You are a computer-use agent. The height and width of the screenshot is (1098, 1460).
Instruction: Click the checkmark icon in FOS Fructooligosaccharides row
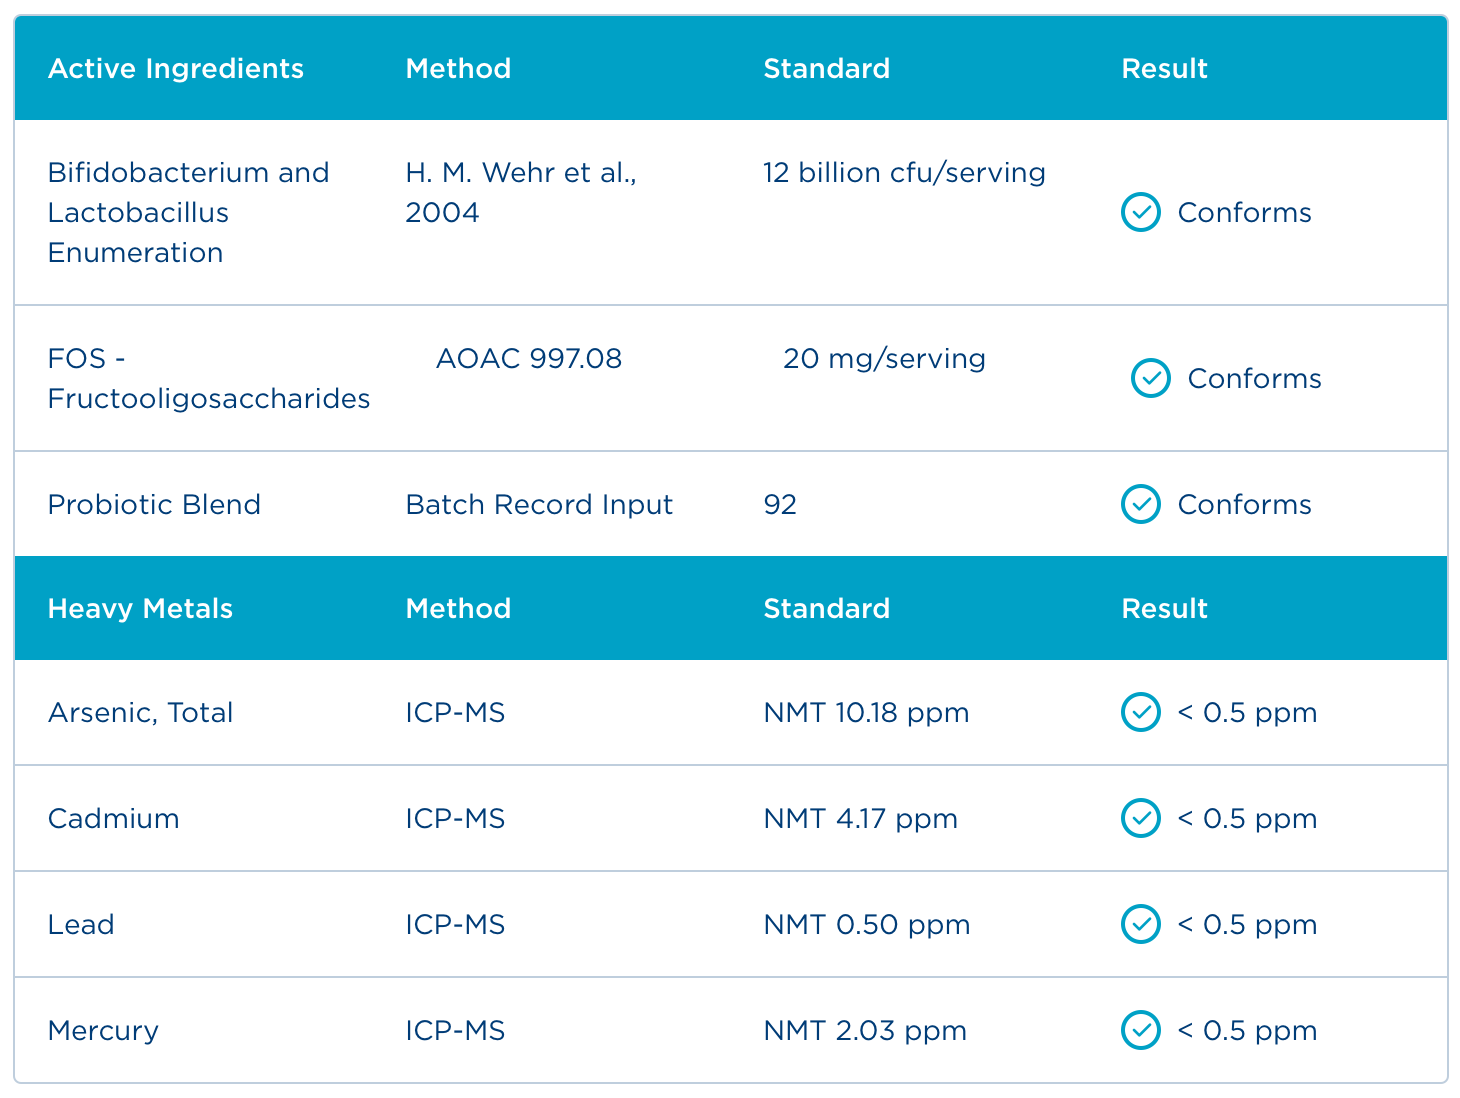[x=1150, y=378]
